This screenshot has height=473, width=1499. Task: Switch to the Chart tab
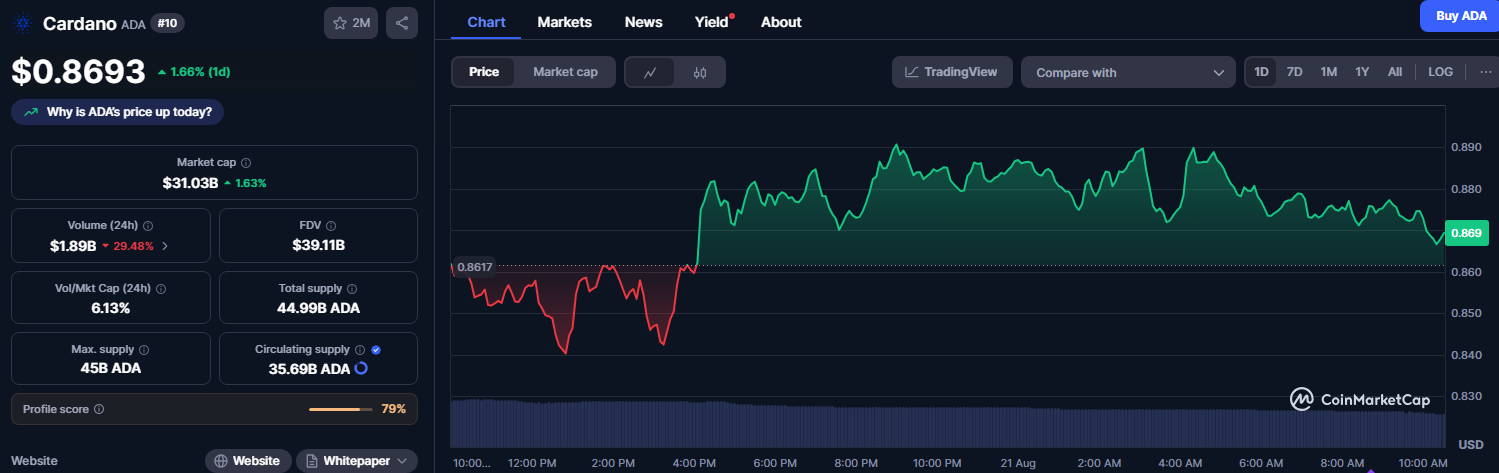click(x=486, y=22)
